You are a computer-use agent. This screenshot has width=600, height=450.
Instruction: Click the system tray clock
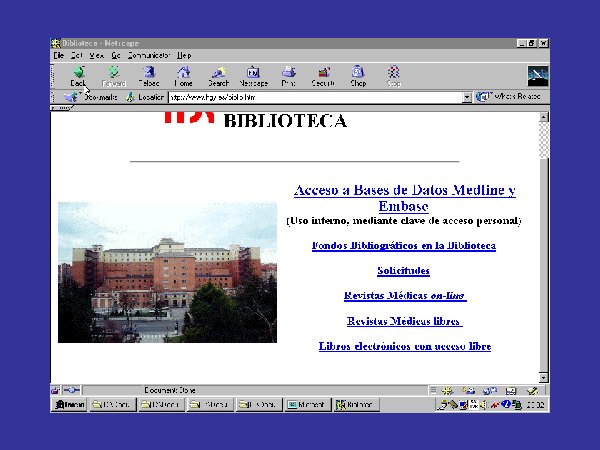535,405
